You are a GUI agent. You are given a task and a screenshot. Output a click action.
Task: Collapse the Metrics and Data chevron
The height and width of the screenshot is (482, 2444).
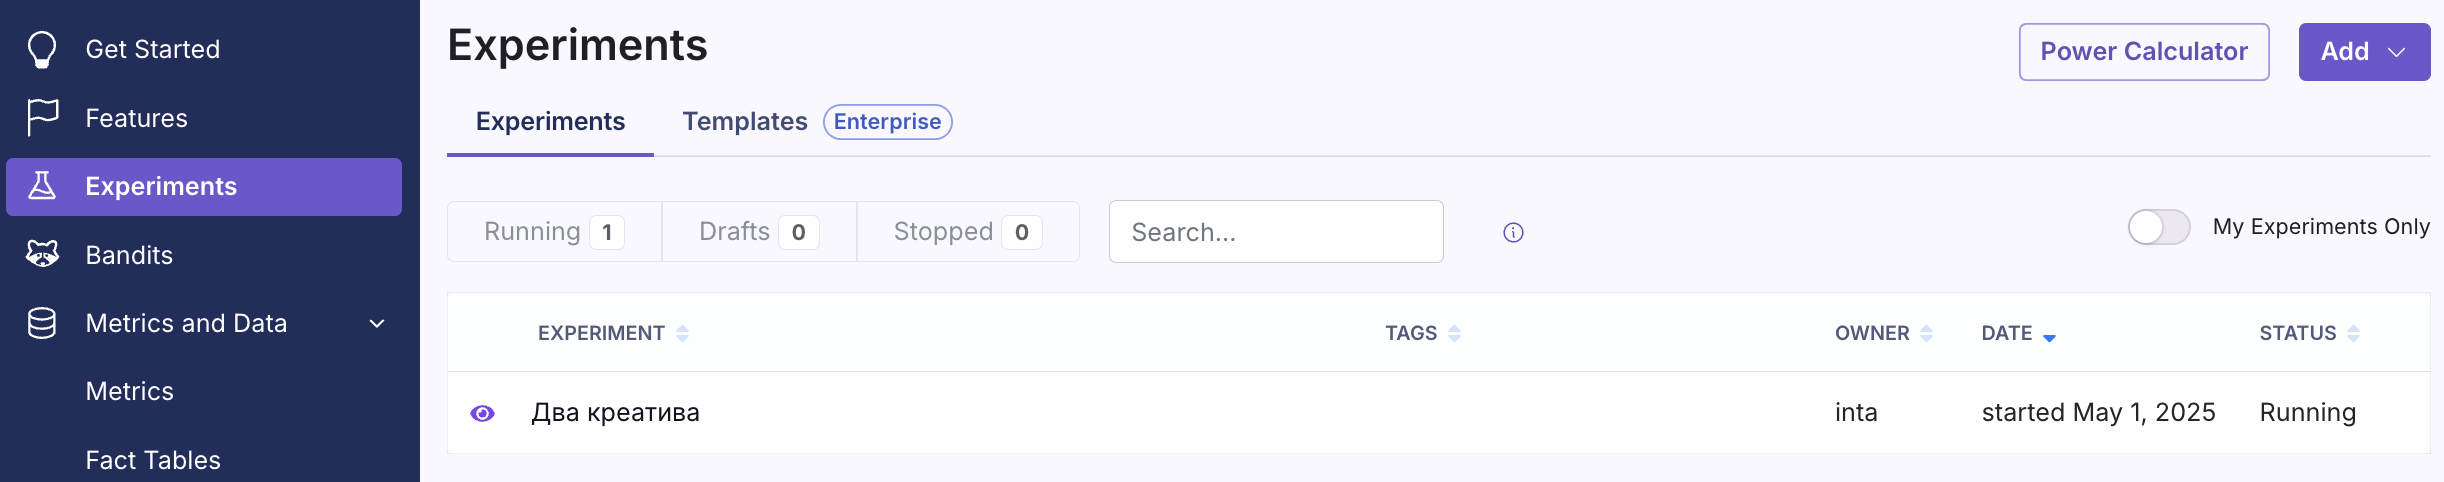[377, 323]
